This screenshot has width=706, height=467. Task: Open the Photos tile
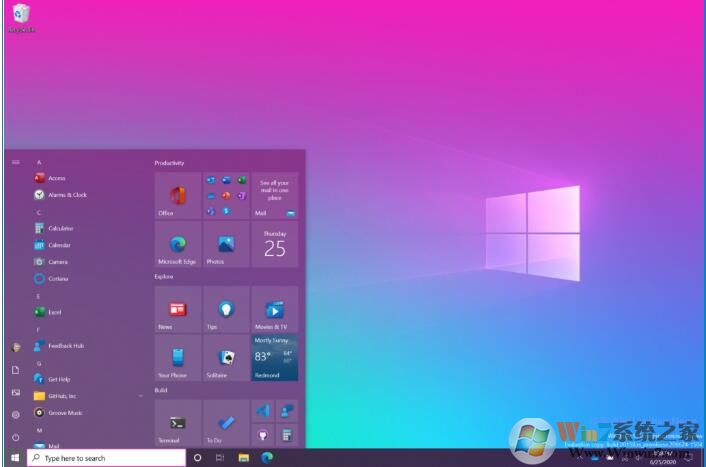[x=226, y=244]
